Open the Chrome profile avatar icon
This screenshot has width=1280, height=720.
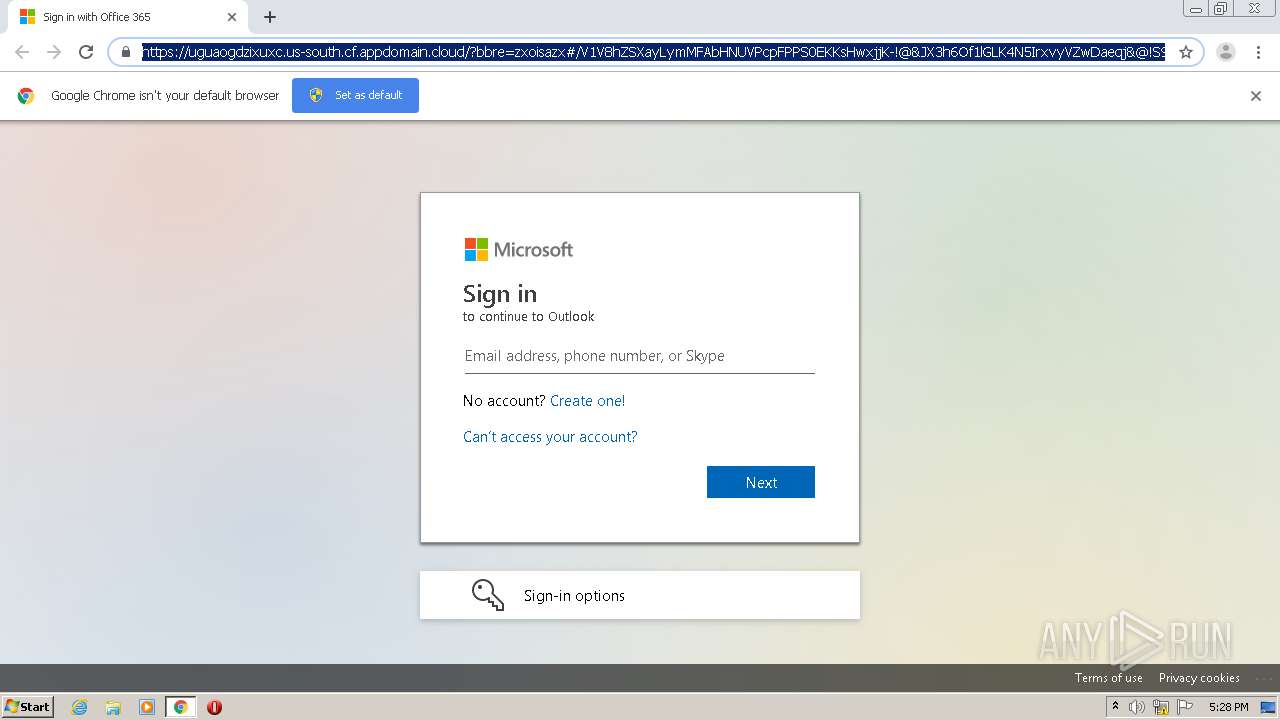1226,52
